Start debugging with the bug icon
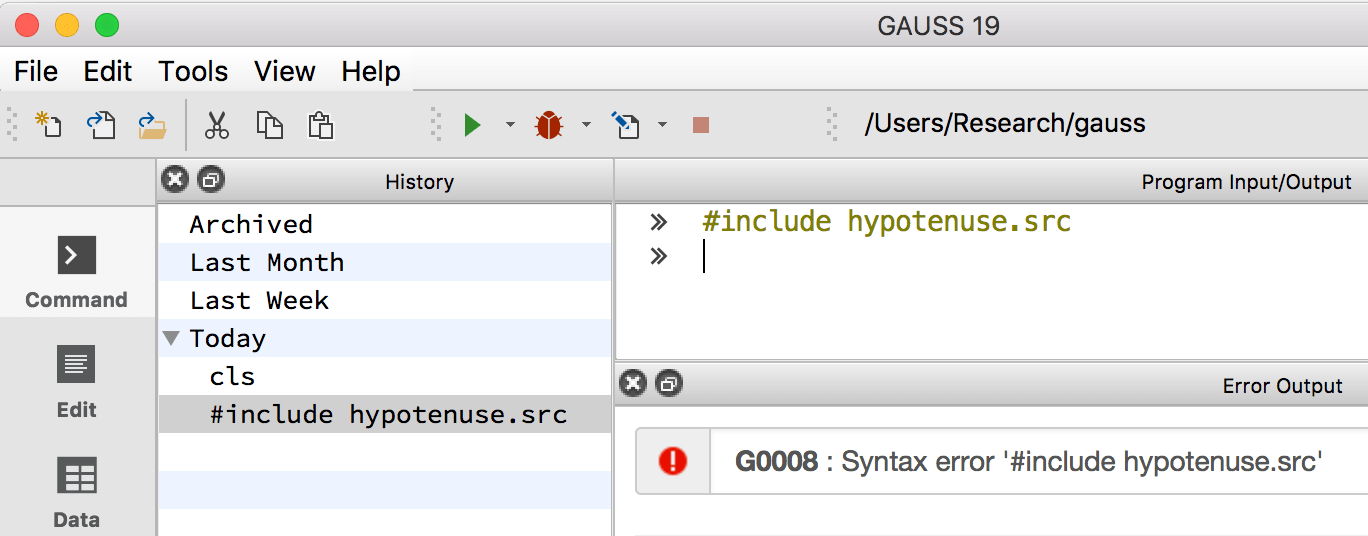Screen dimensions: 1368x536 click(548, 125)
